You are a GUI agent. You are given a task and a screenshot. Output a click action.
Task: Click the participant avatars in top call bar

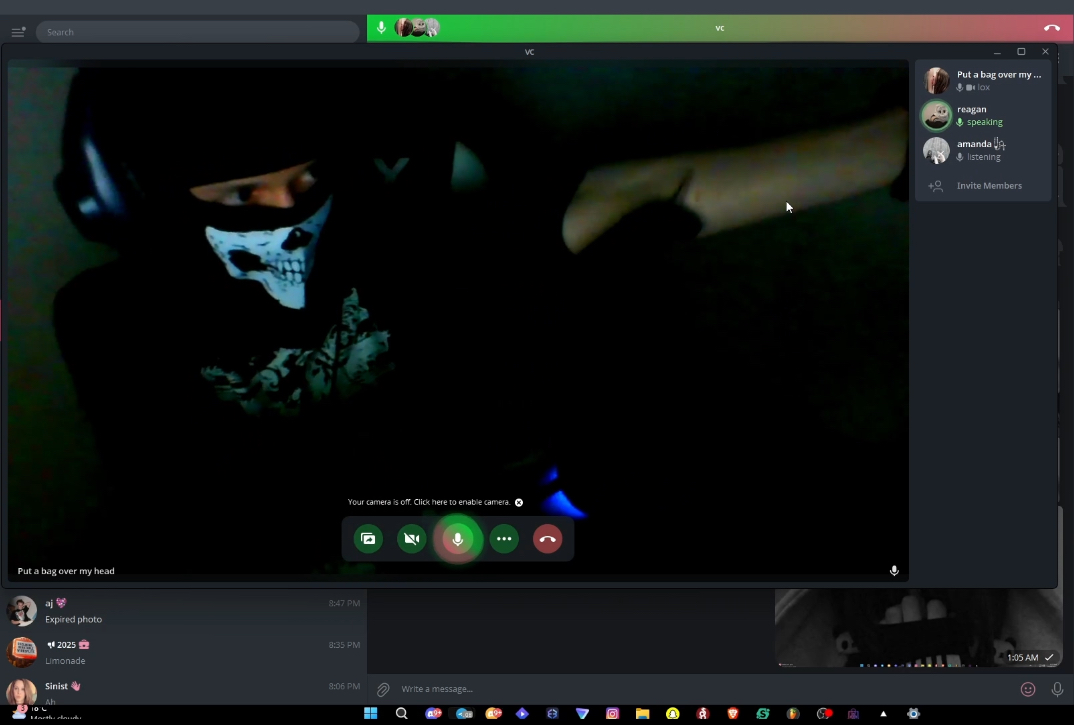coord(417,28)
